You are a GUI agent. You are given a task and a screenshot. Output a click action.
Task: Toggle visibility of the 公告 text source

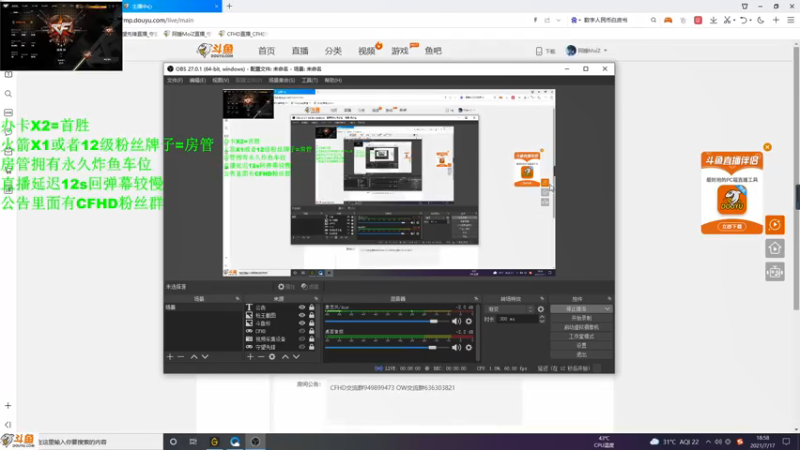[302, 307]
